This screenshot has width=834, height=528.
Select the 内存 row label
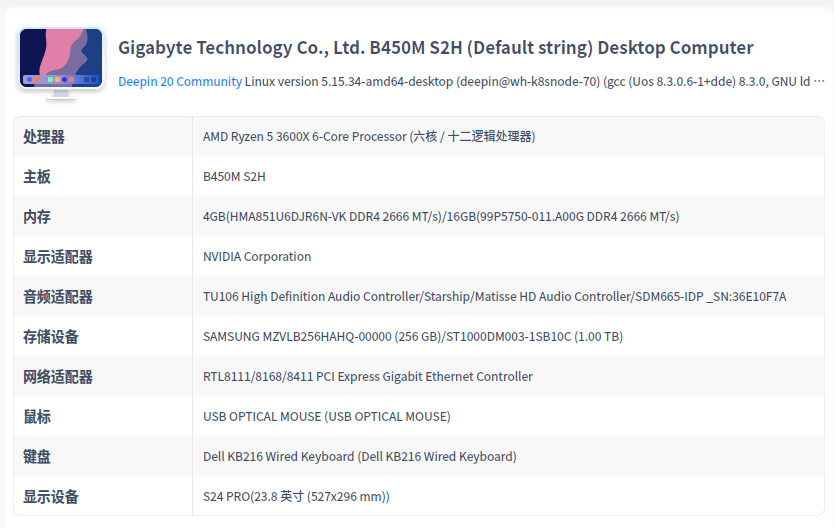point(37,217)
